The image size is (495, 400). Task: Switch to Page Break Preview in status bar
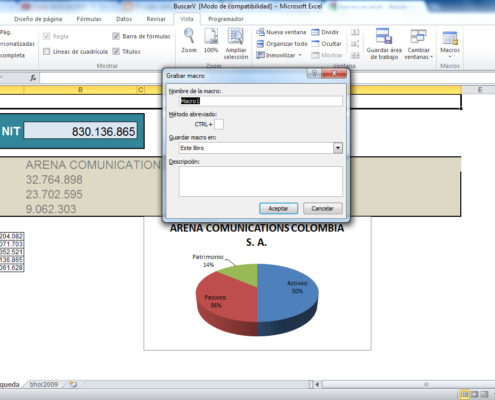click(x=484, y=394)
